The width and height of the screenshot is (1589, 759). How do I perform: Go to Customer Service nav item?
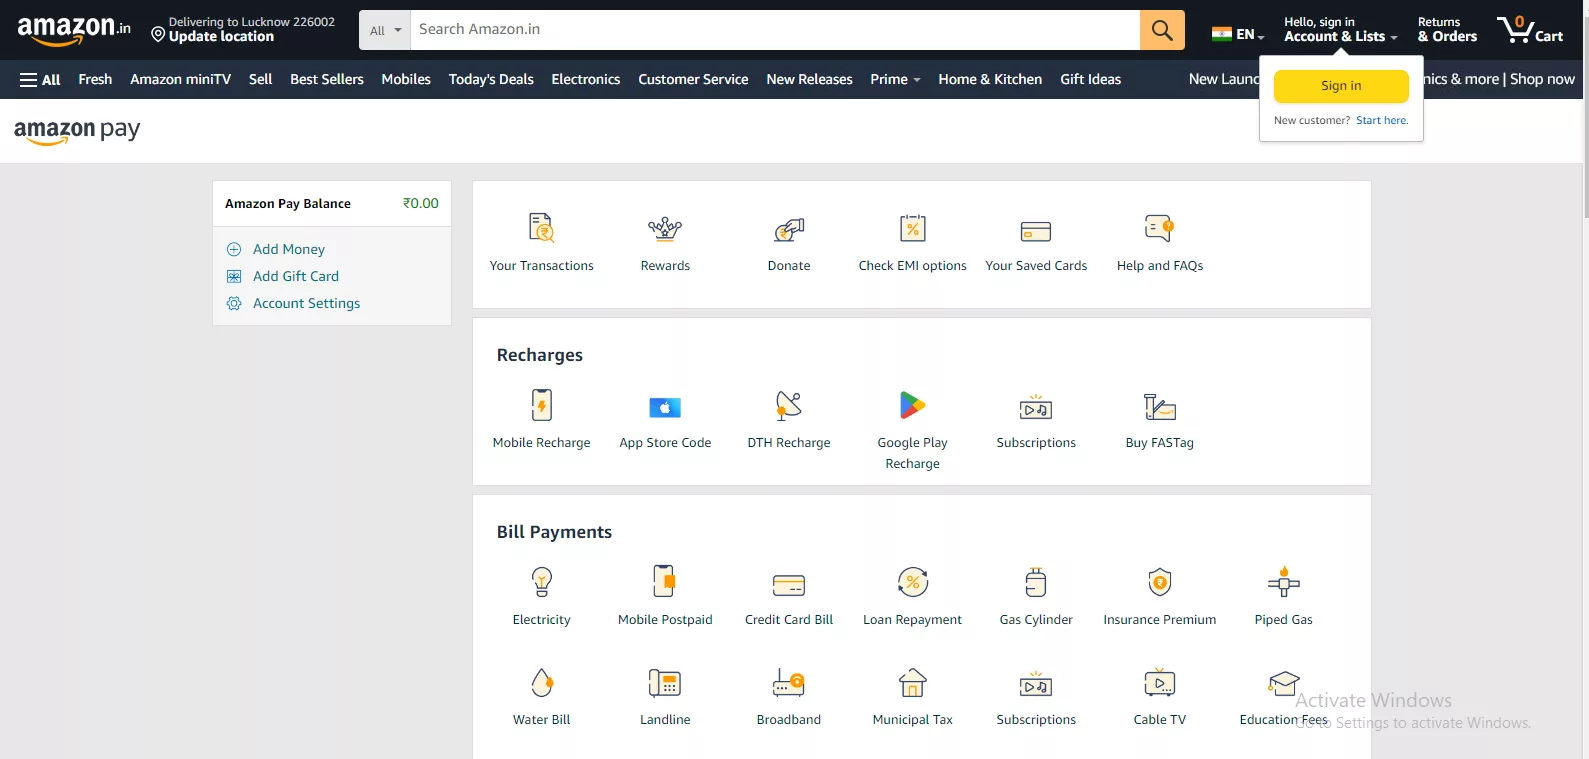[693, 79]
